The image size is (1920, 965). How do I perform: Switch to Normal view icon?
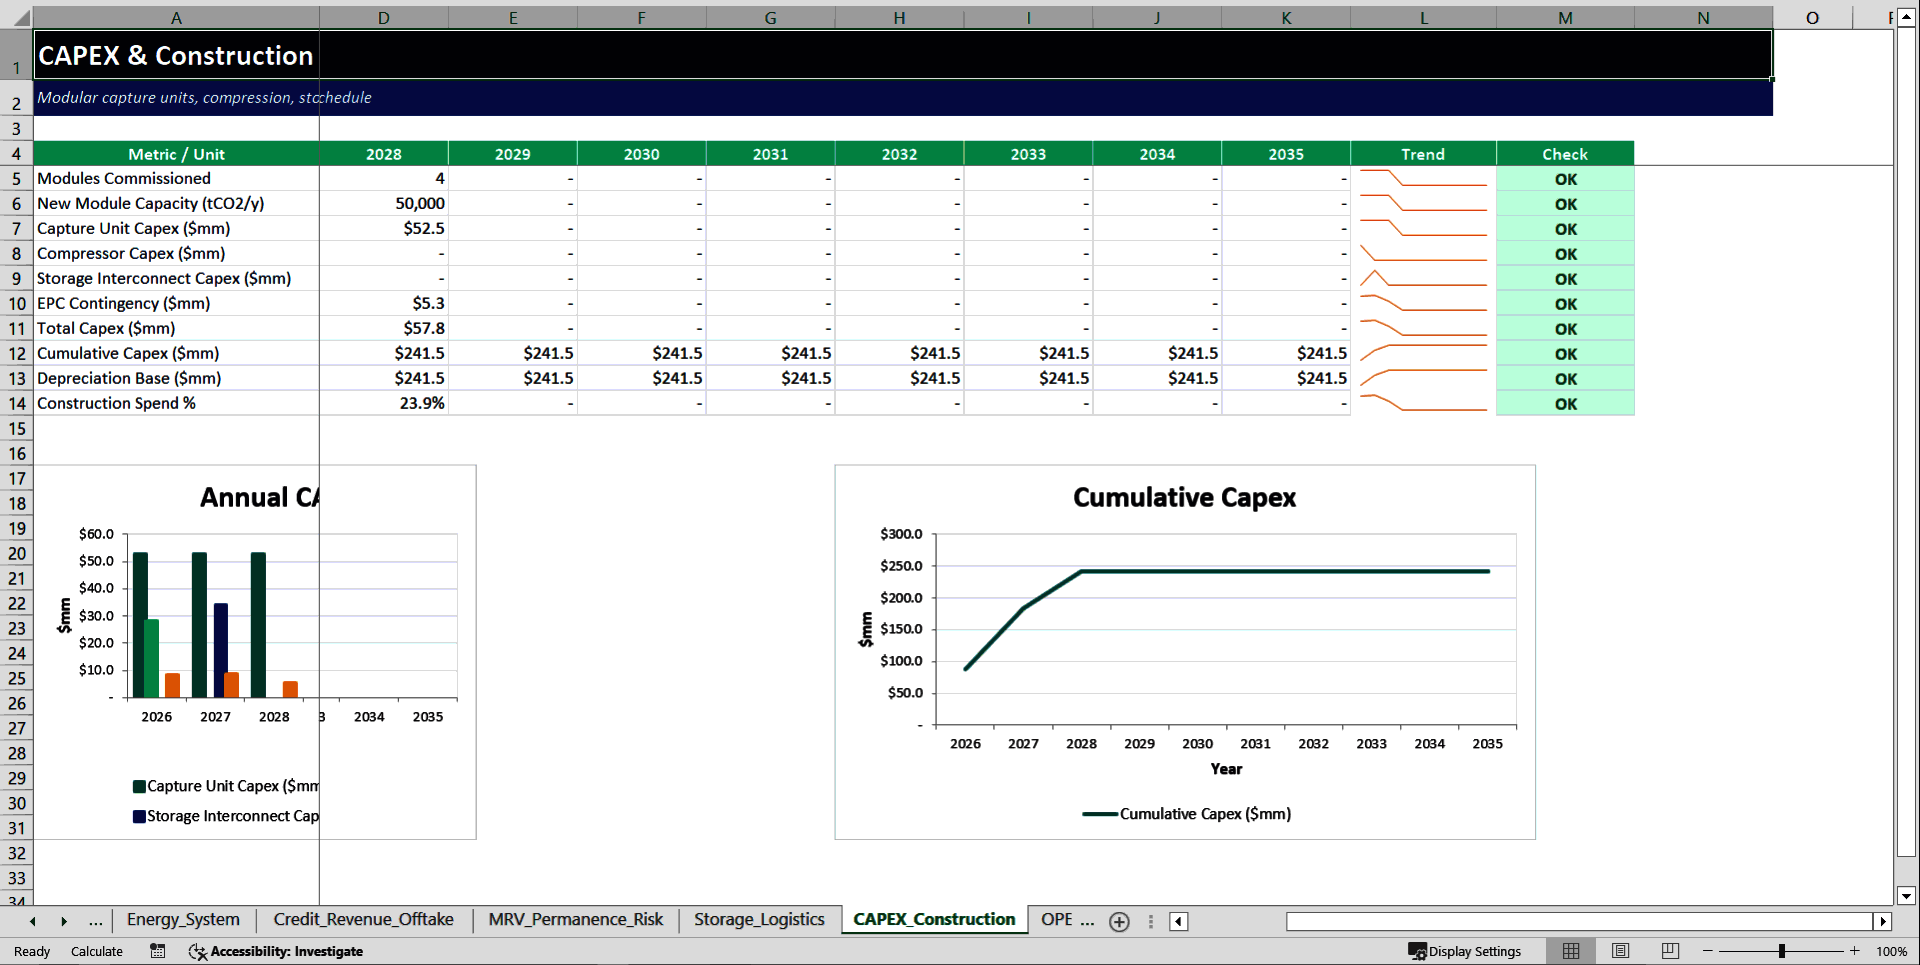point(1571,951)
